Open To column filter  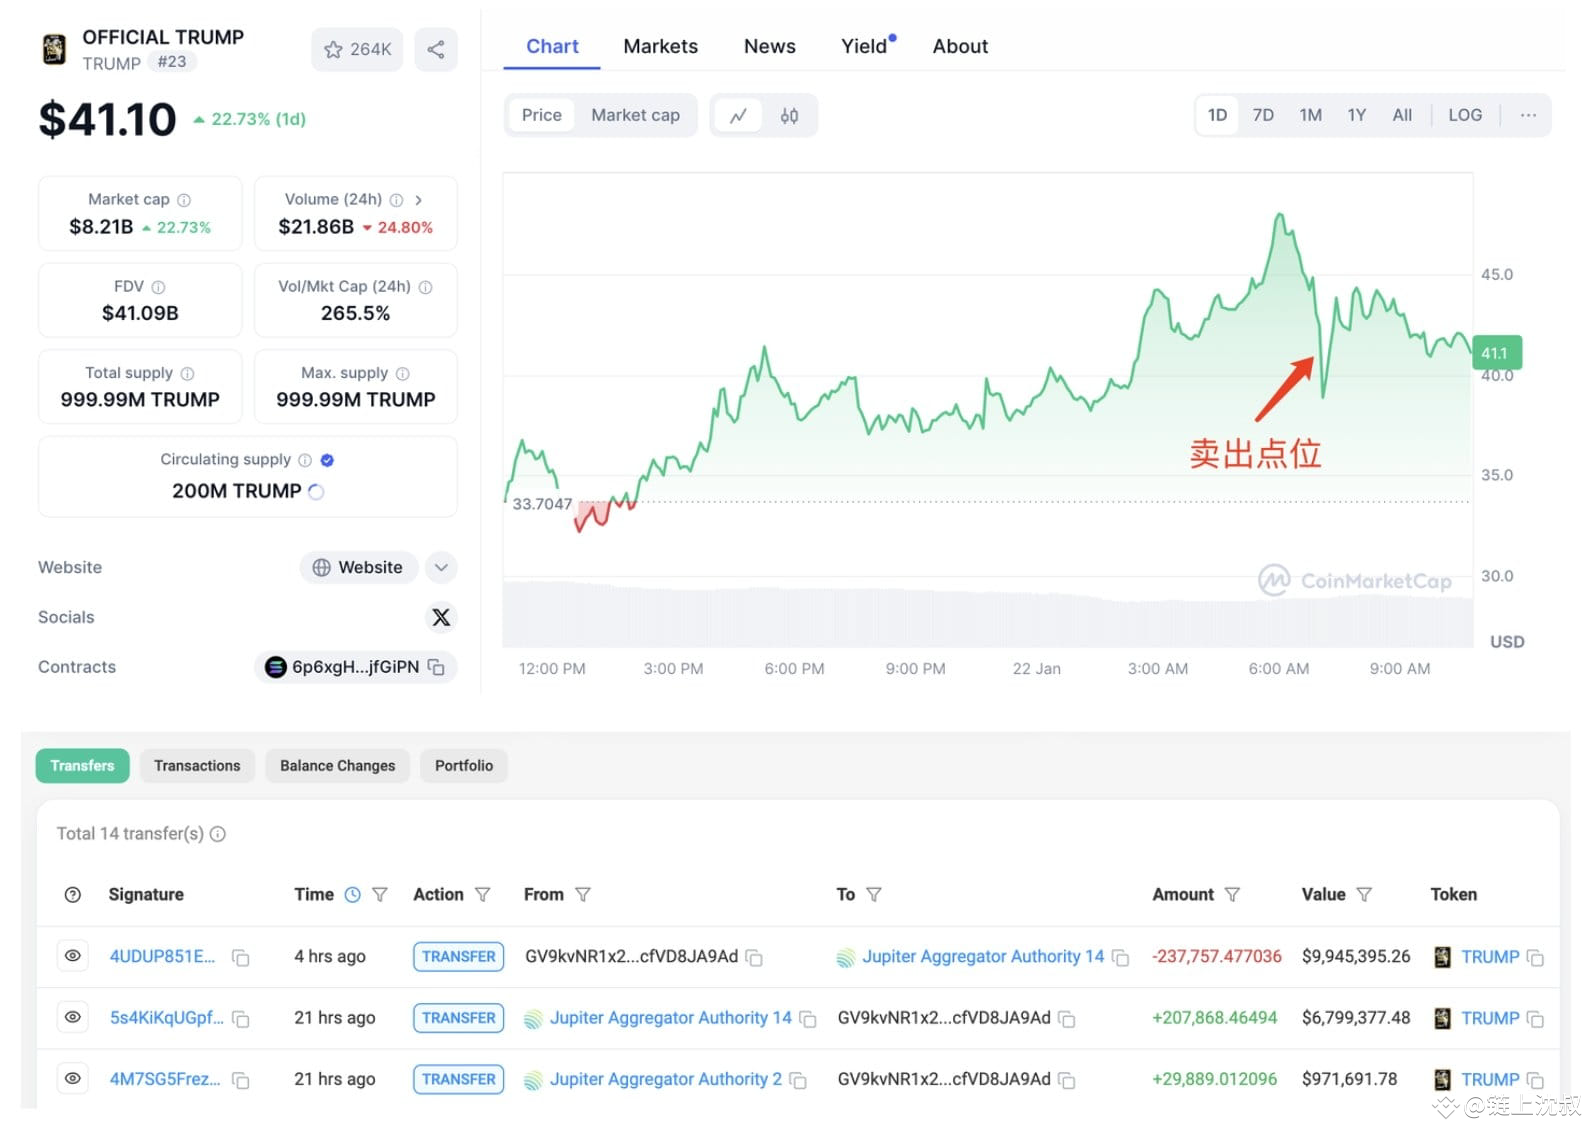(x=874, y=895)
